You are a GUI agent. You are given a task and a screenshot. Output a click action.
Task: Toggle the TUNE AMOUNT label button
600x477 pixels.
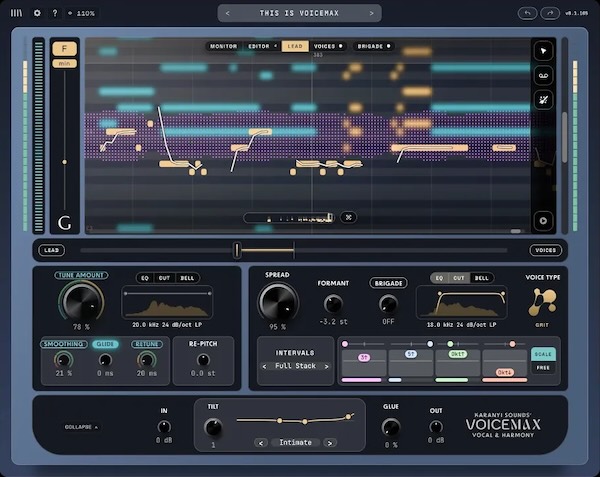(81, 275)
